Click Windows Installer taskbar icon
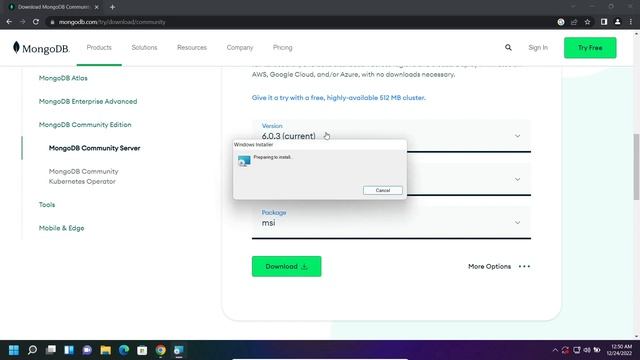The height and width of the screenshot is (360, 640). 179,350
